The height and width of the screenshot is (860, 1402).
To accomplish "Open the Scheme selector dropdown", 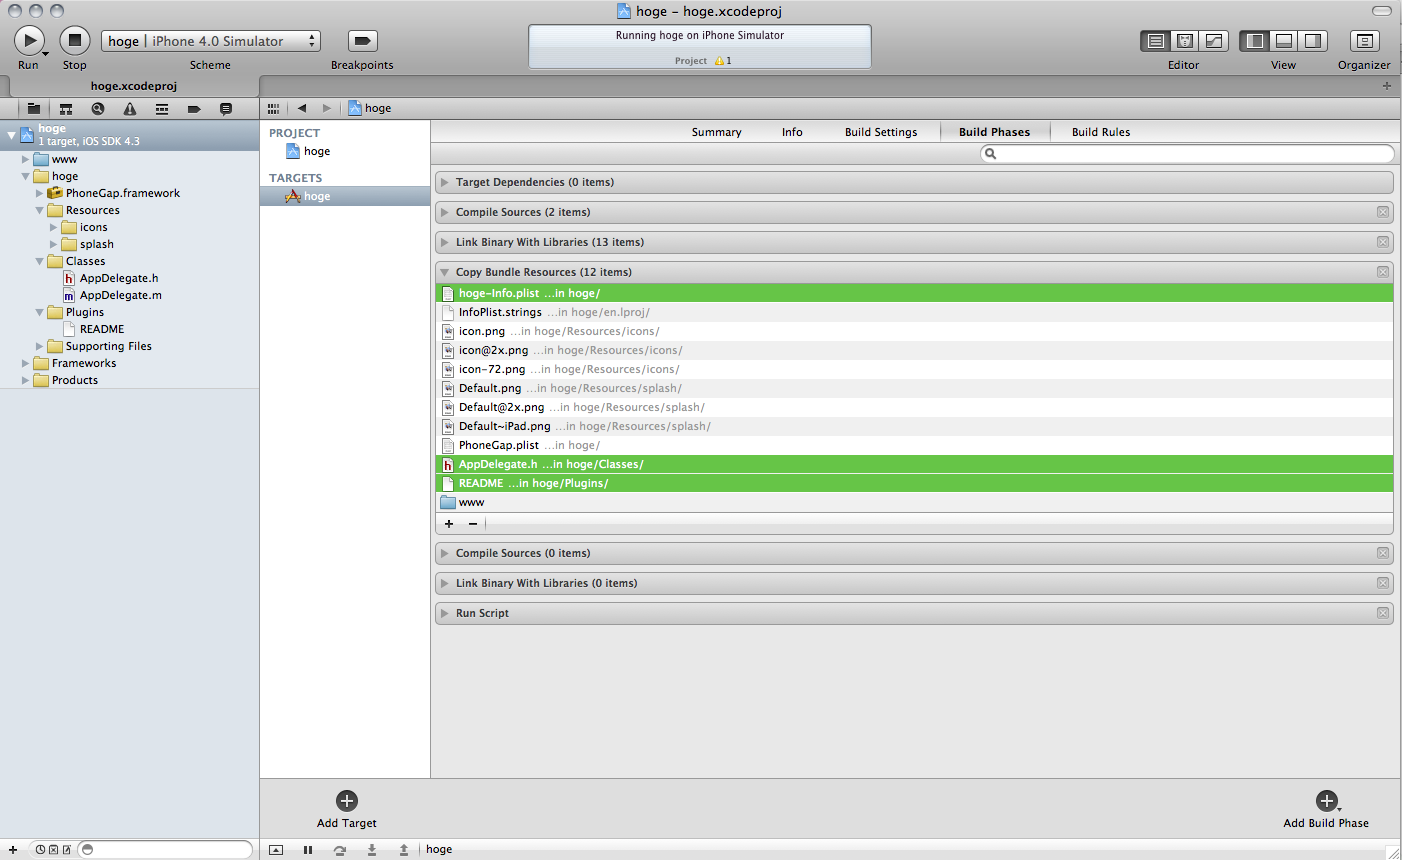I will (211, 41).
